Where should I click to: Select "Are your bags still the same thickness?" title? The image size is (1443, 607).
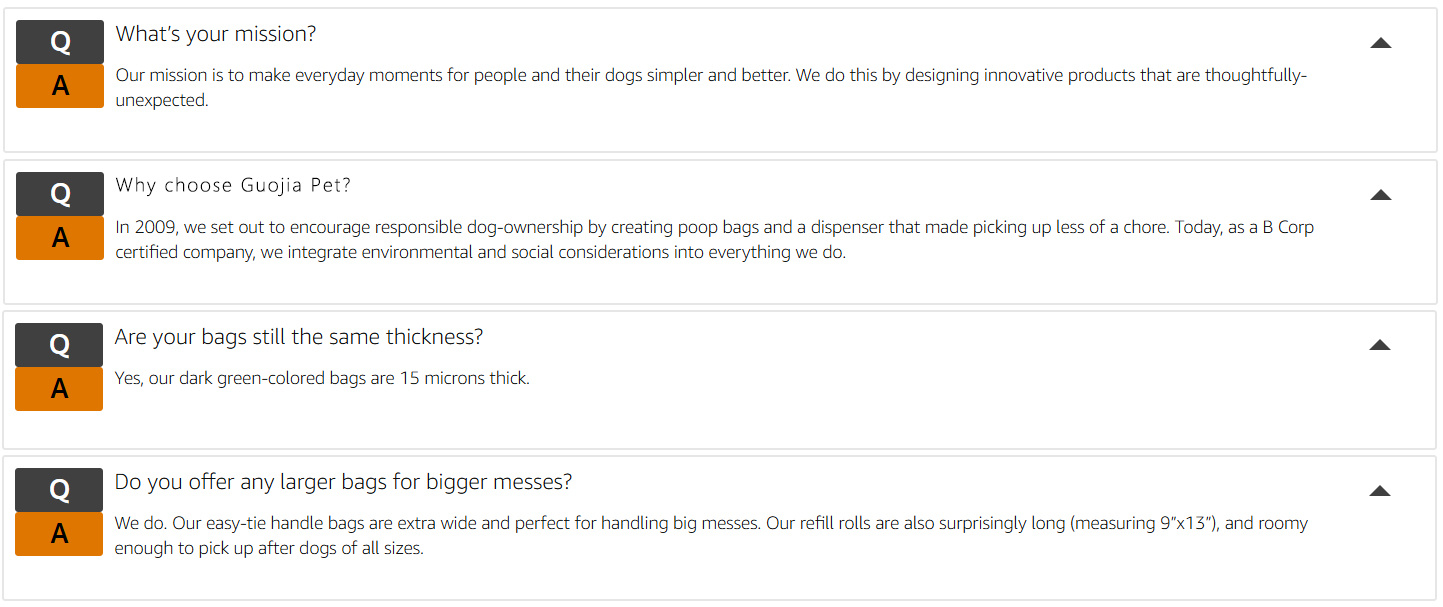(299, 337)
